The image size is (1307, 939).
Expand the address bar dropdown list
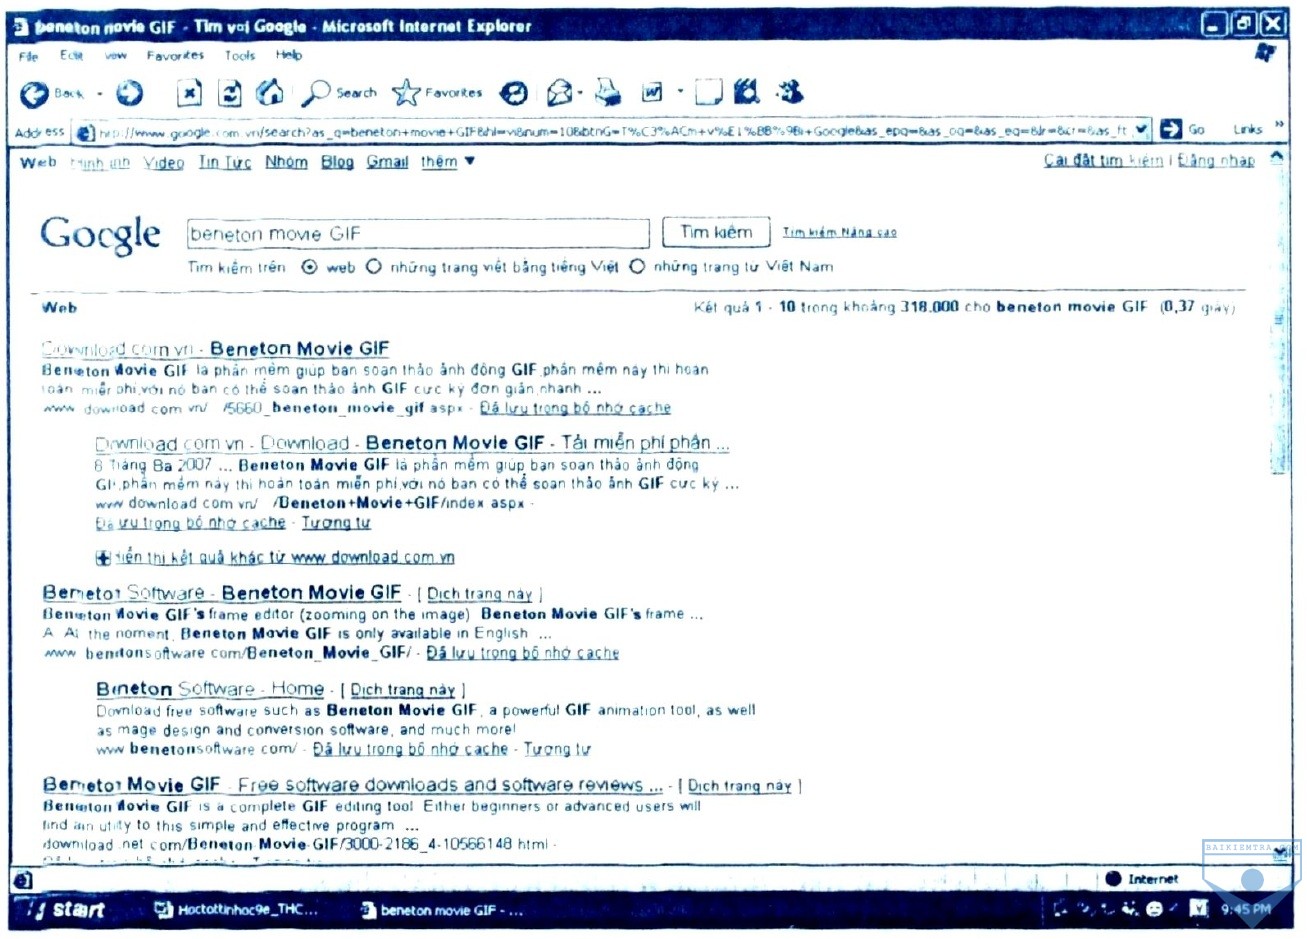click(x=1141, y=130)
